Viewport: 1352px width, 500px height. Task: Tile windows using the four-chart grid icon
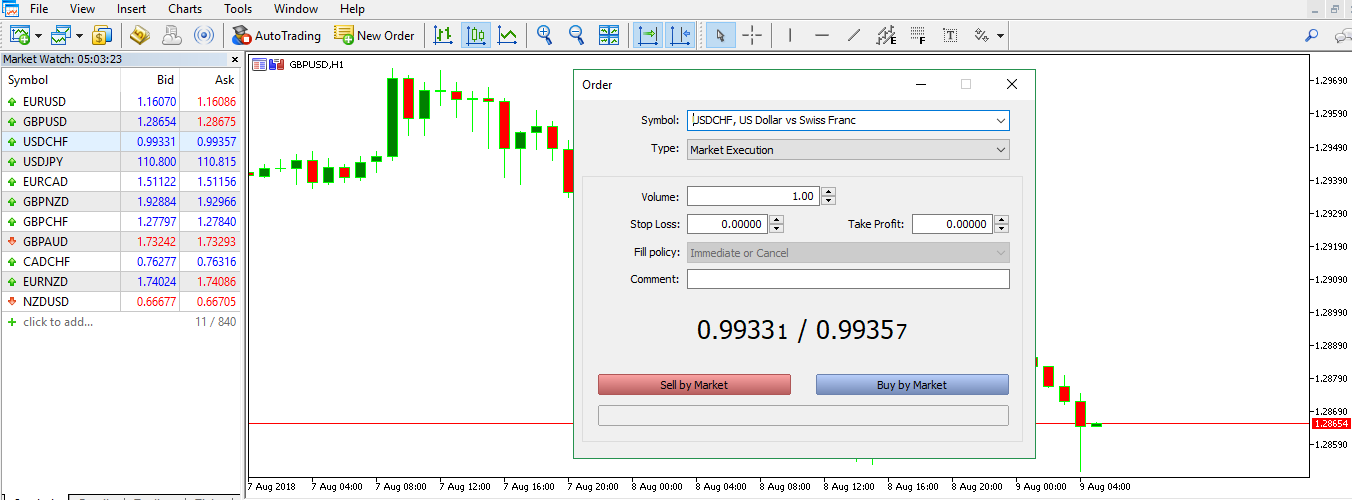609,35
